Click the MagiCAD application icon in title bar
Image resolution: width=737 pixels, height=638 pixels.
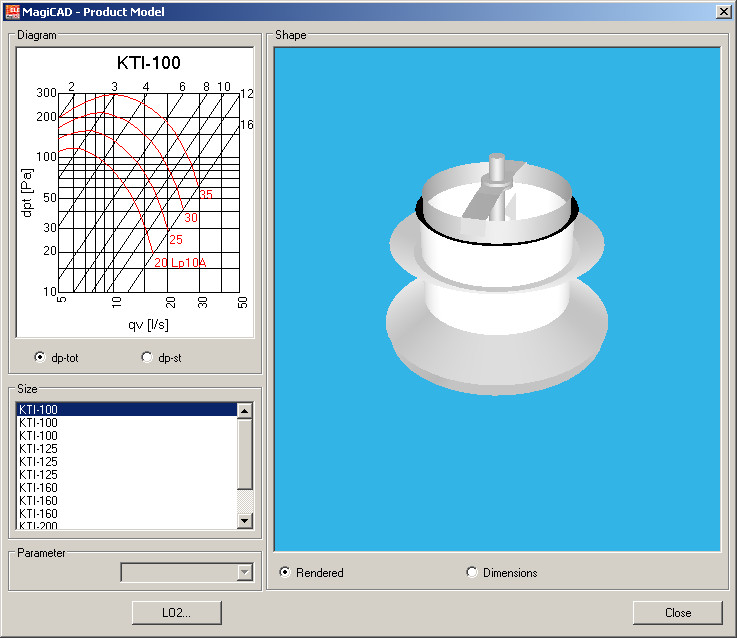pyautogui.click(x=12, y=11)
